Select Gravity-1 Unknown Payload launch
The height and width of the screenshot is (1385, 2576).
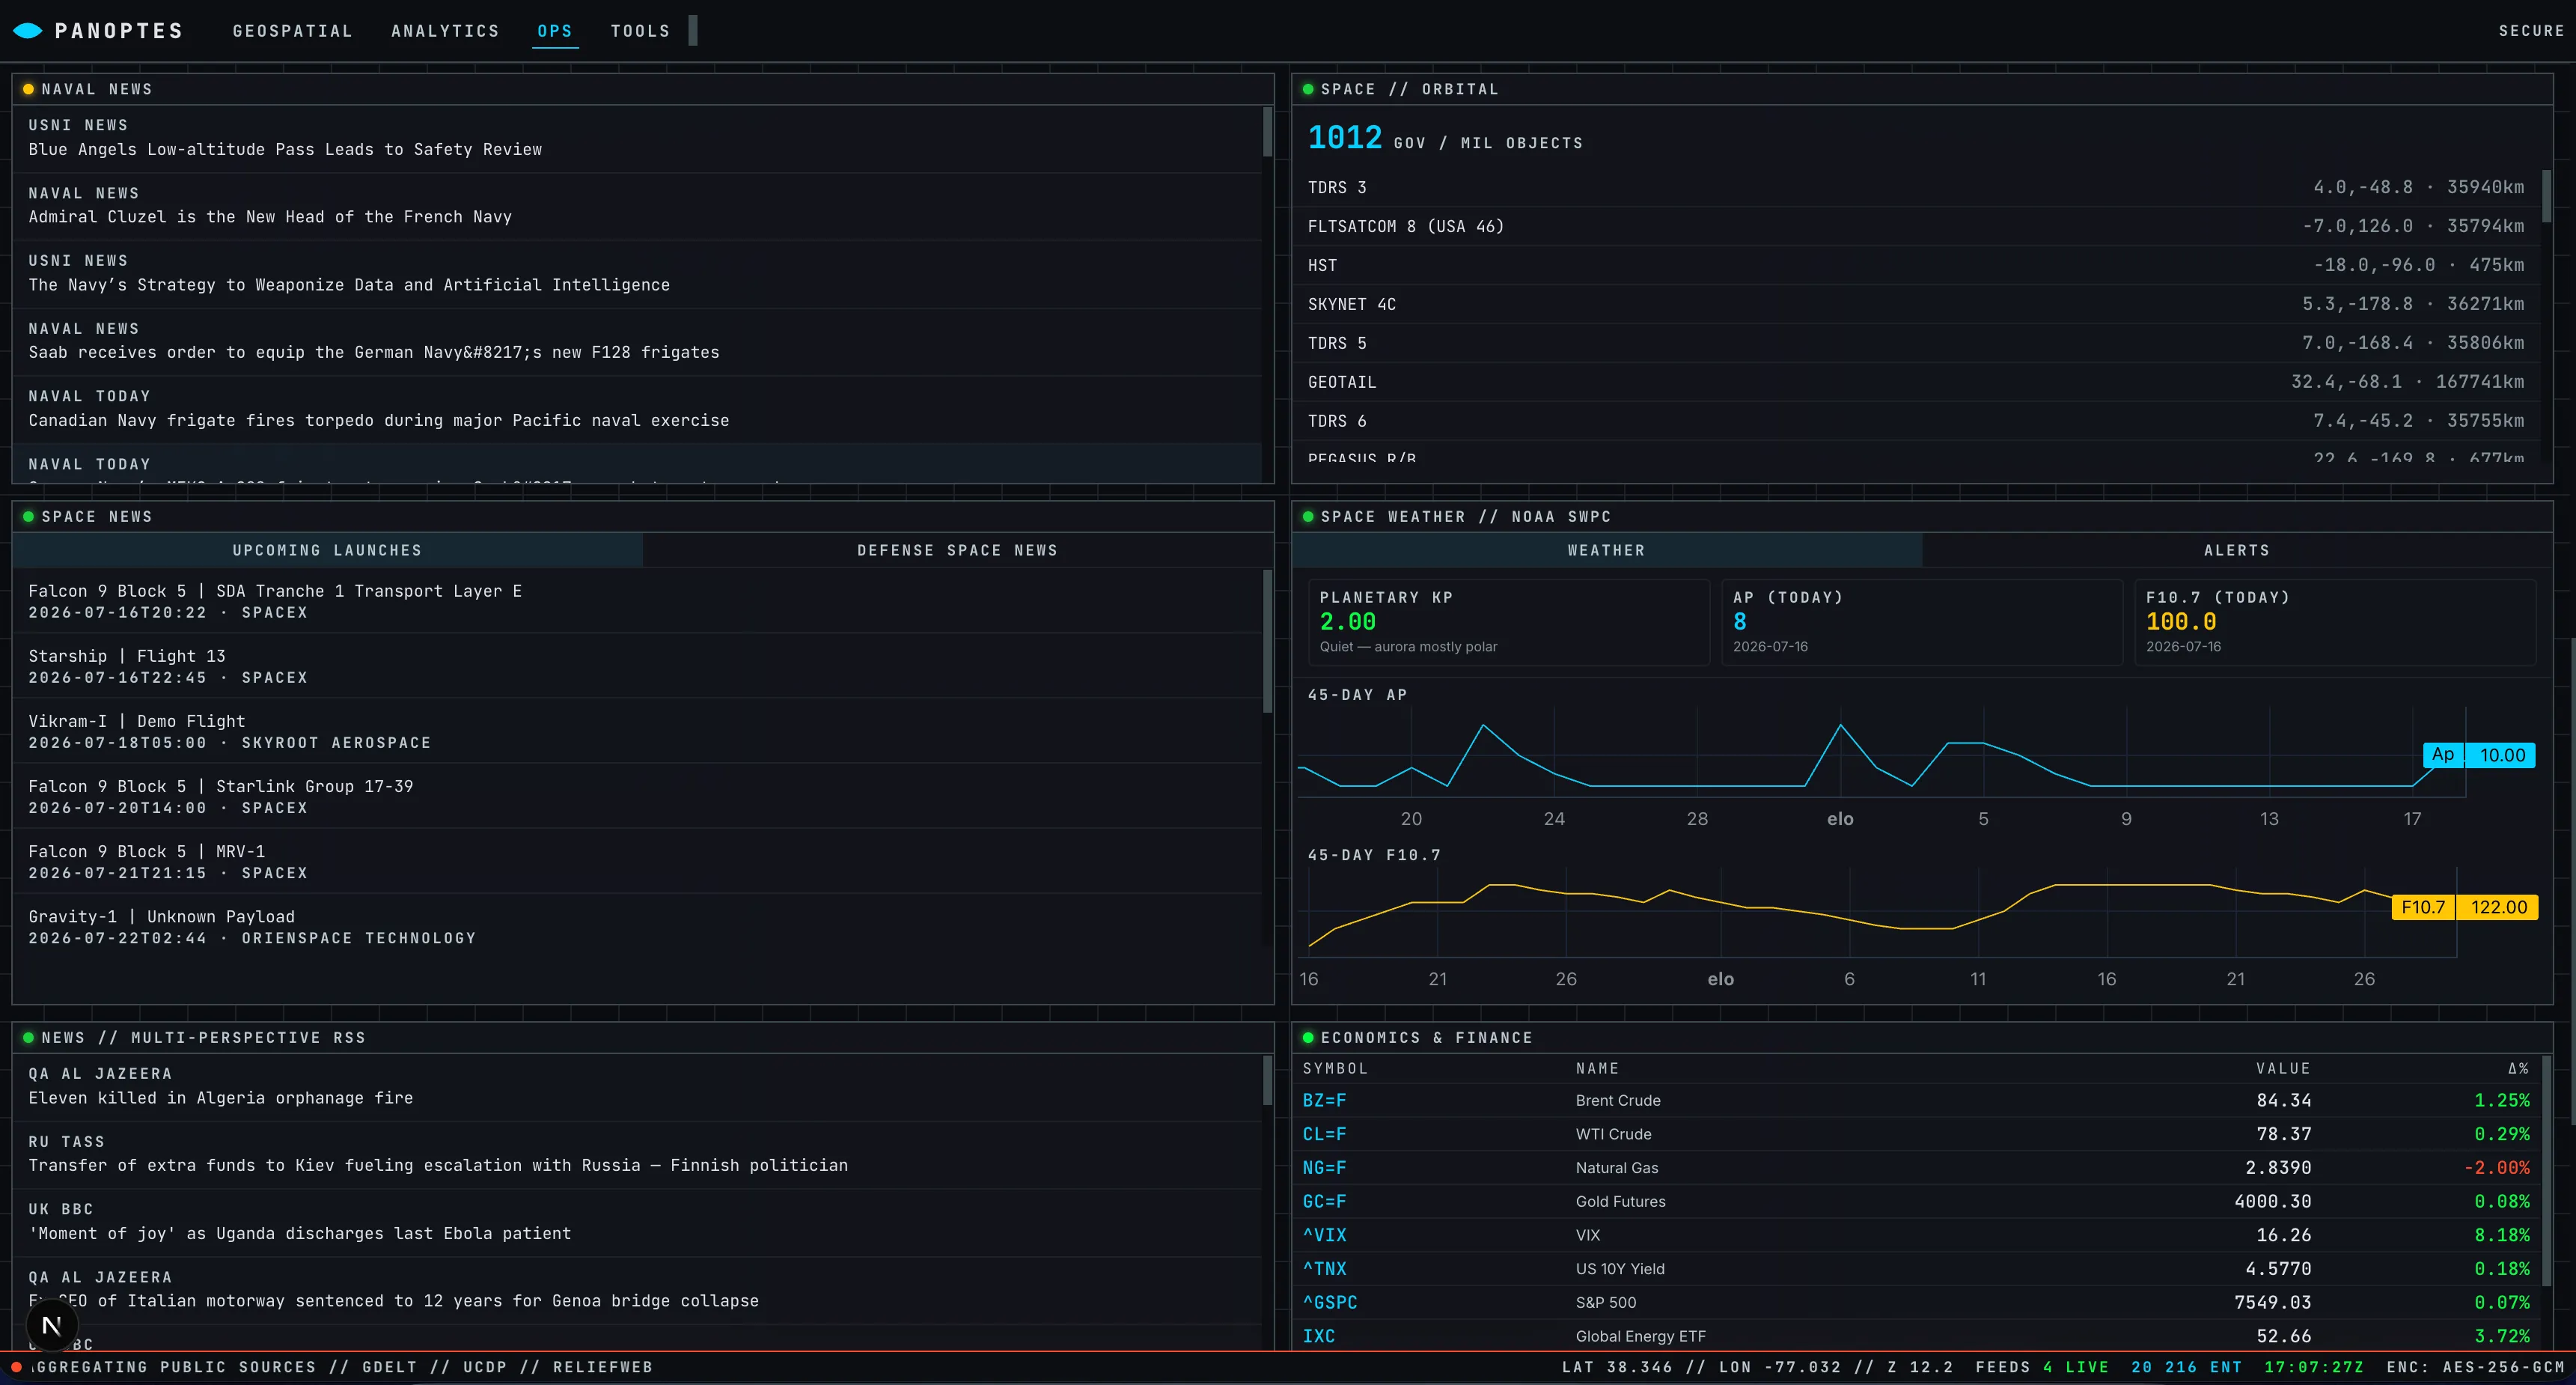pyautogui.click(x=637, y=926)
